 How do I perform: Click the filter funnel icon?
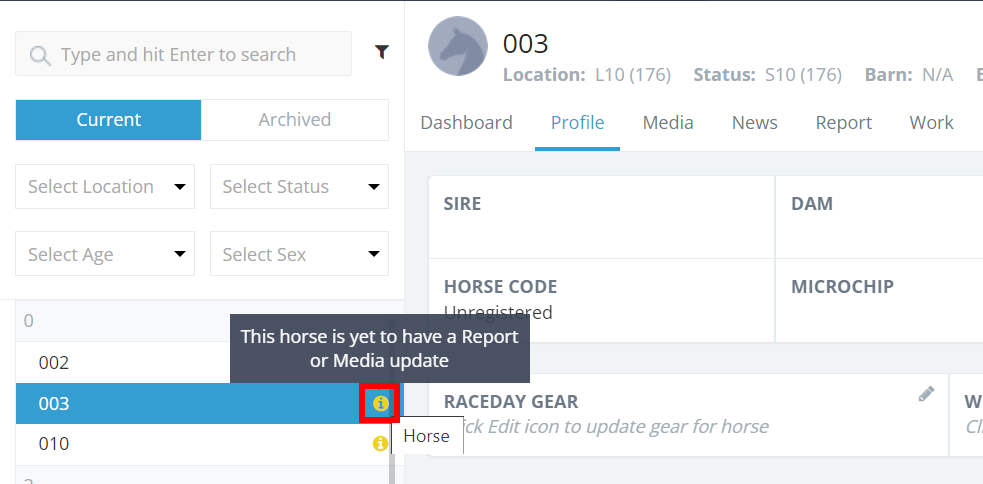click(382, 52)
